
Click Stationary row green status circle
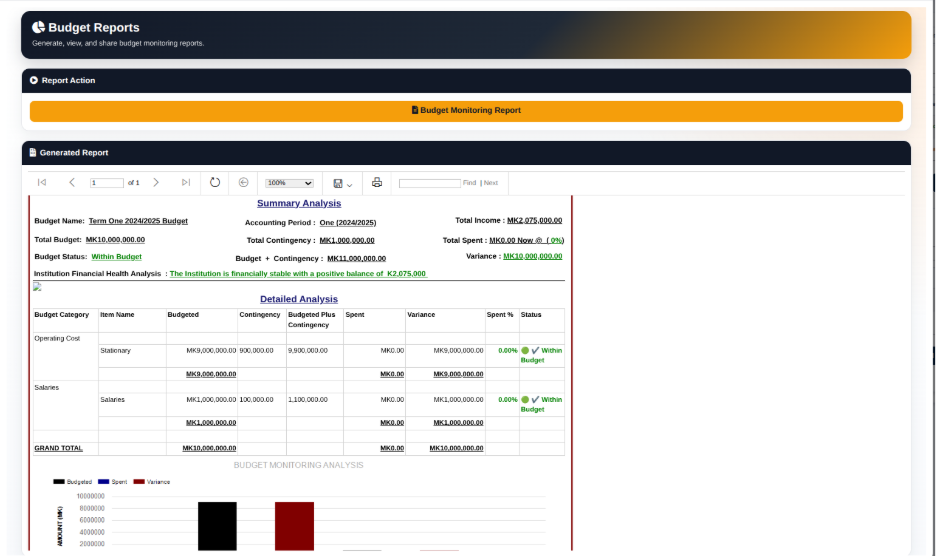pos(525,351)
